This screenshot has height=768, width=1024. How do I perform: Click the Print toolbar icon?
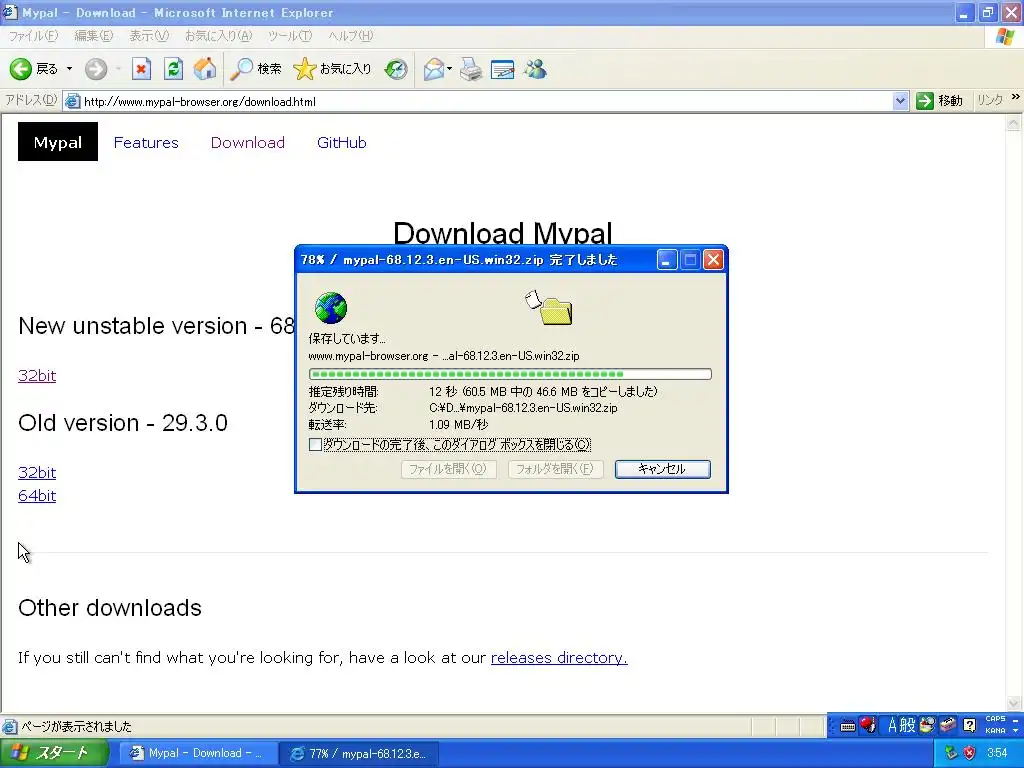coord(471,69)
